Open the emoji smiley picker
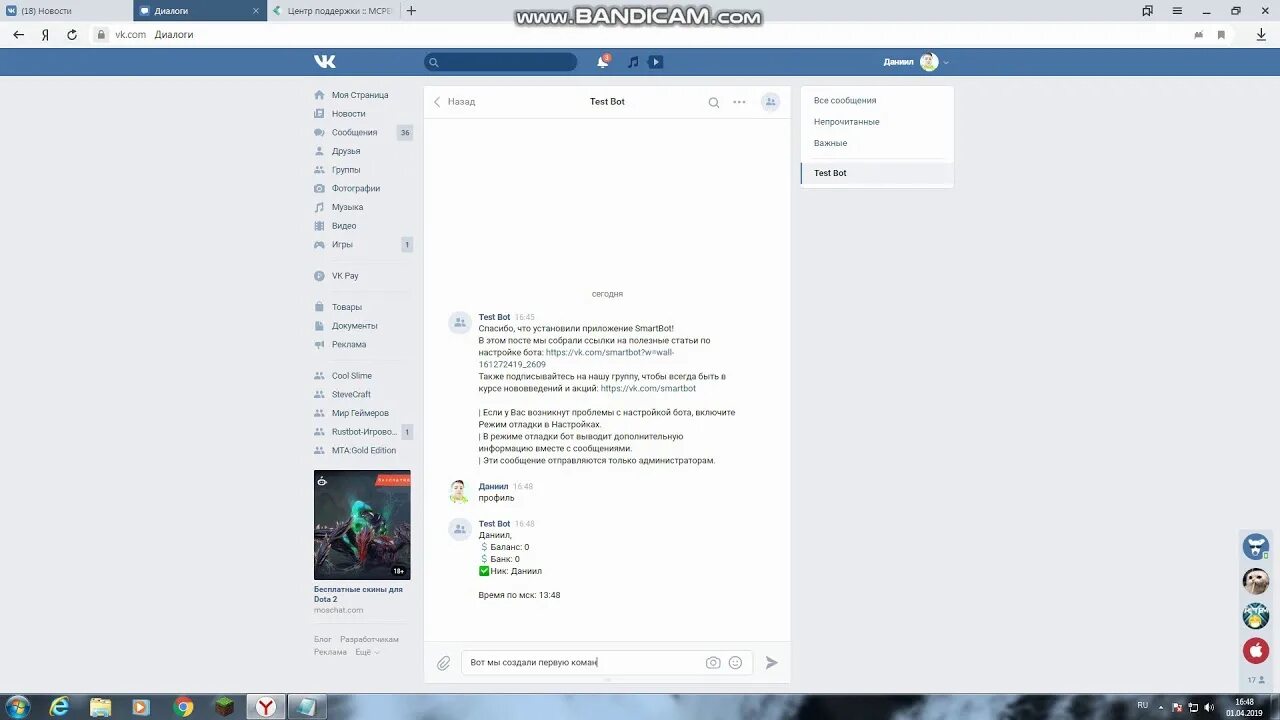 click(736, 663)
